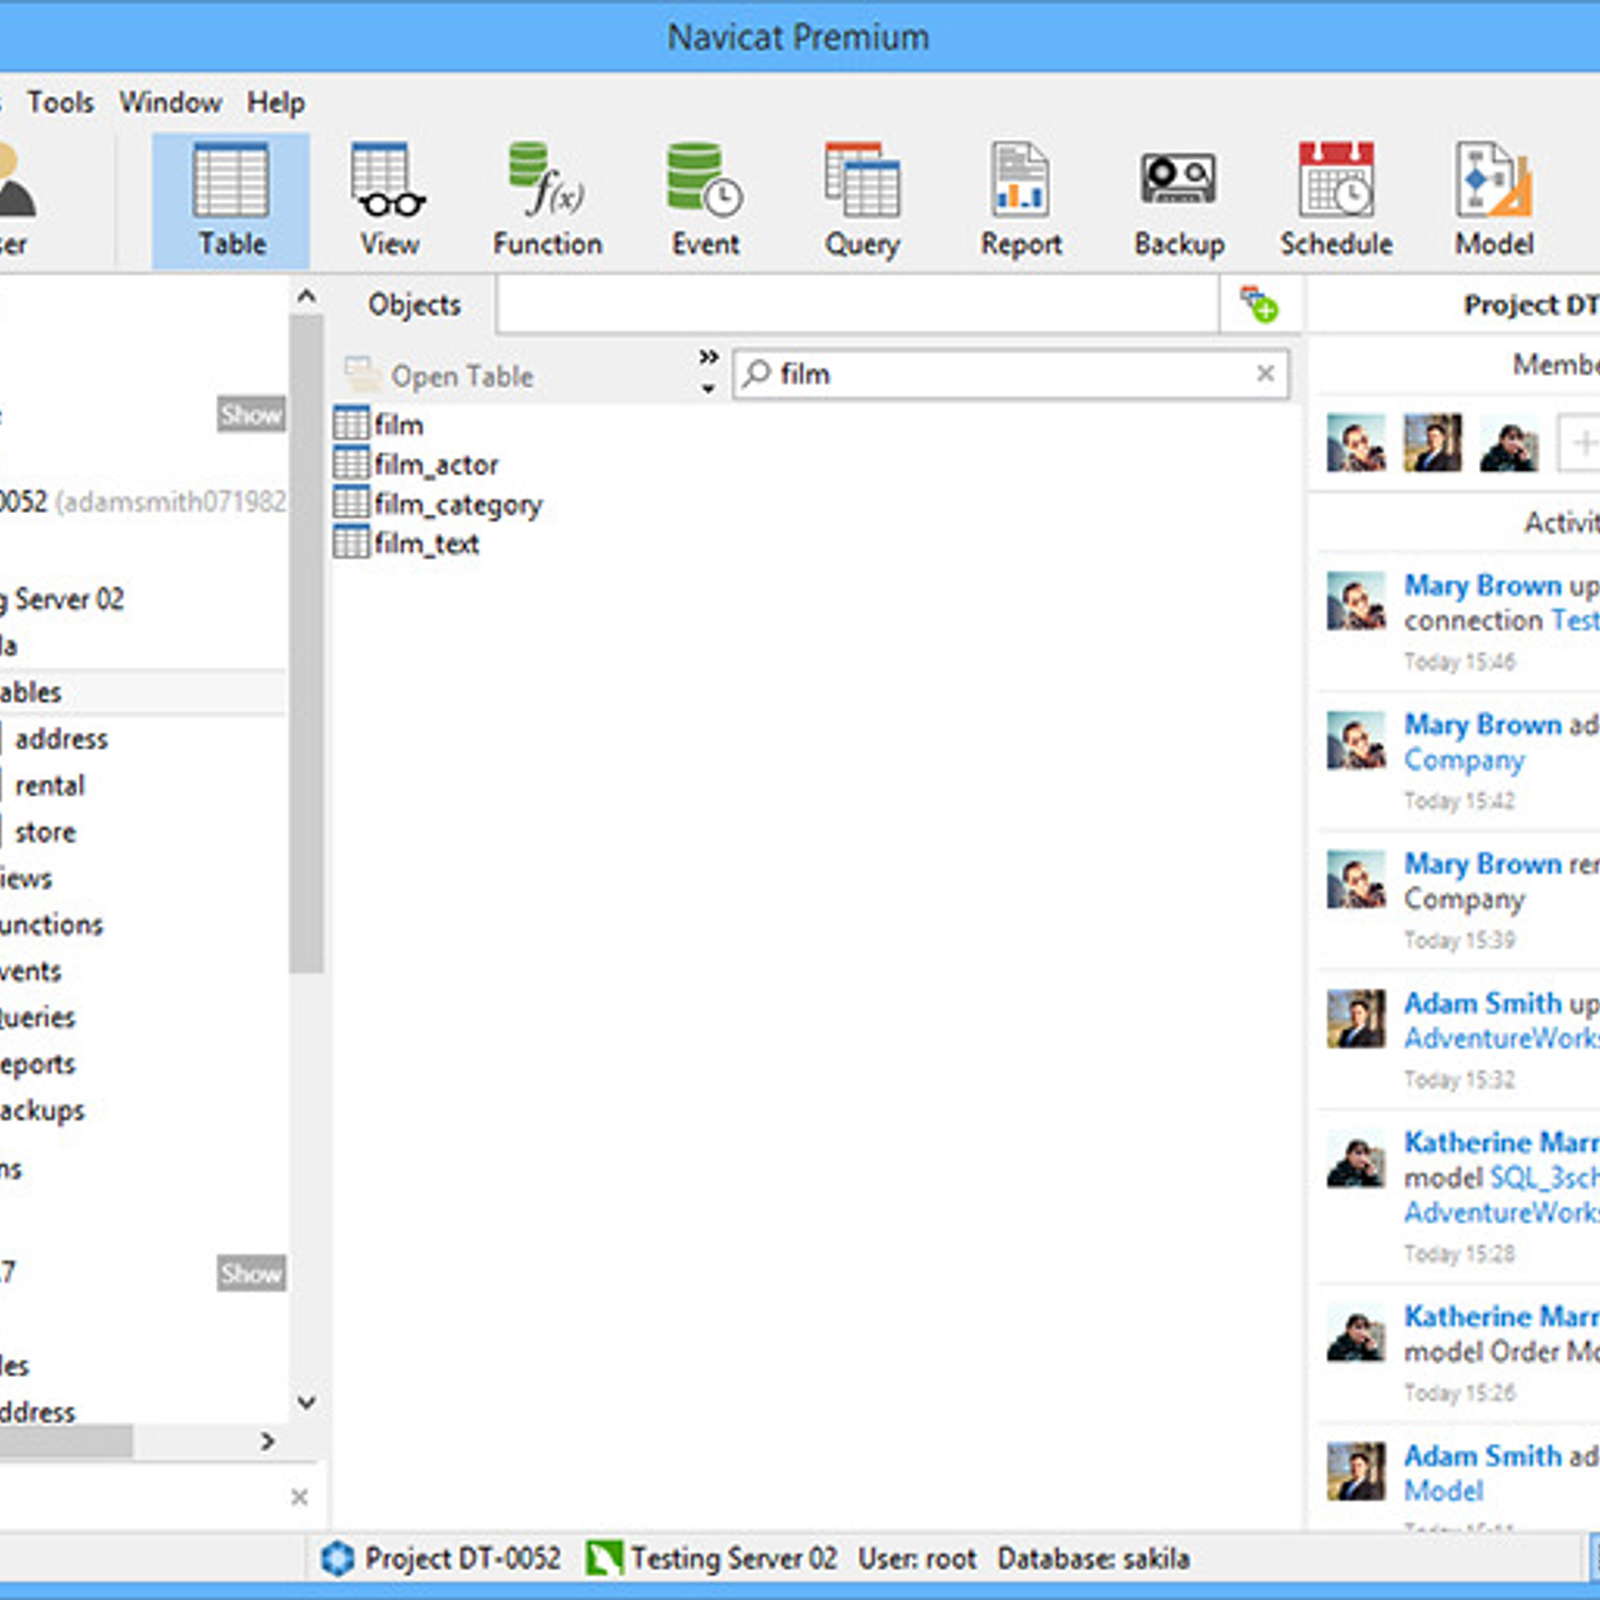Click User: root status text
This screenshot has height=1600, width=1600.
pos(917,1558)
